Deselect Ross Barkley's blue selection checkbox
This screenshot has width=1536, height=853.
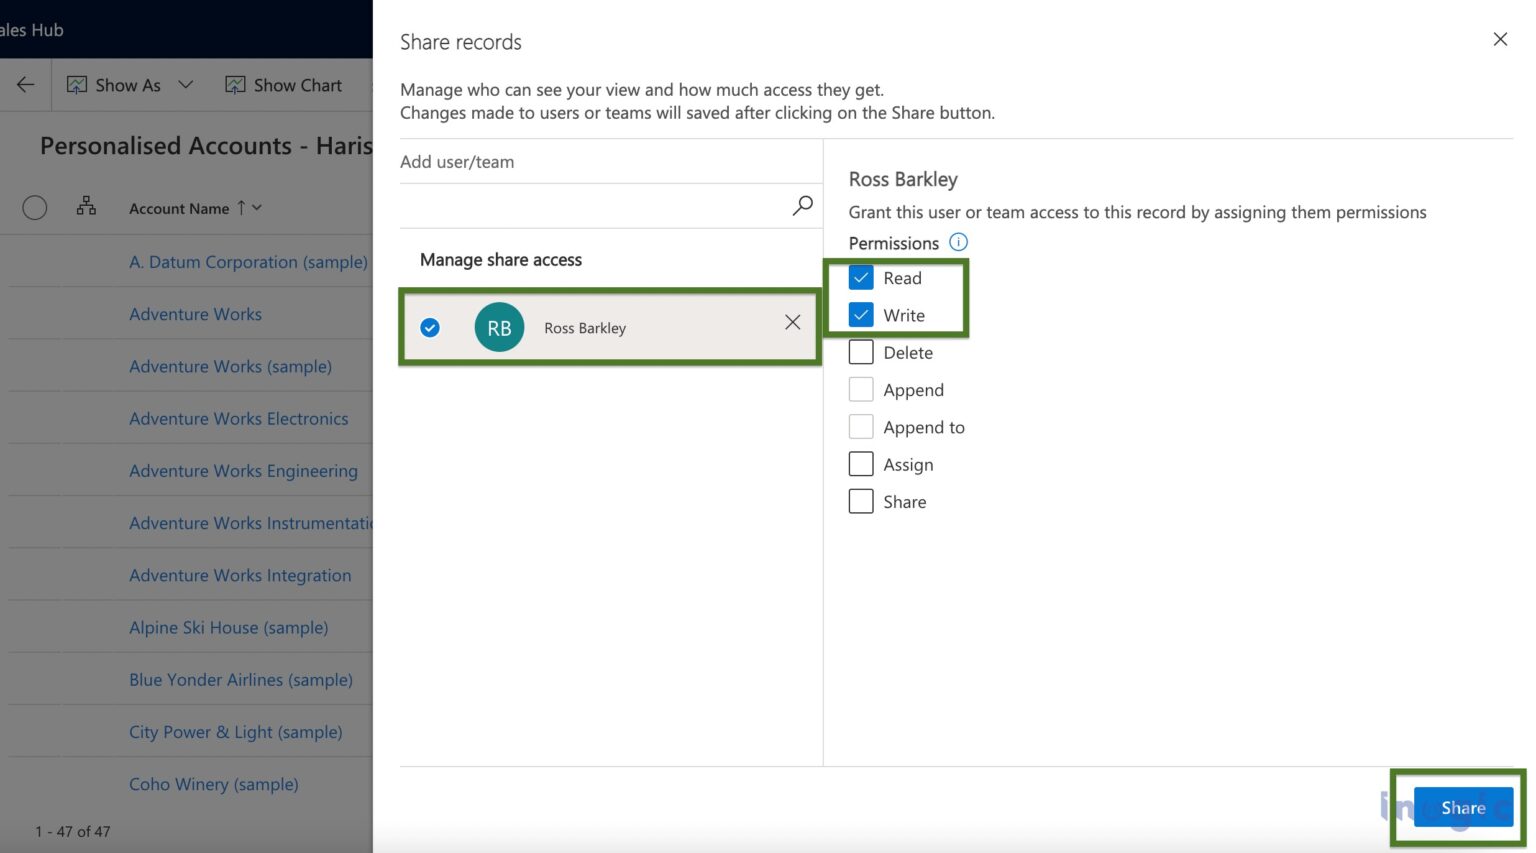[430, 327]
